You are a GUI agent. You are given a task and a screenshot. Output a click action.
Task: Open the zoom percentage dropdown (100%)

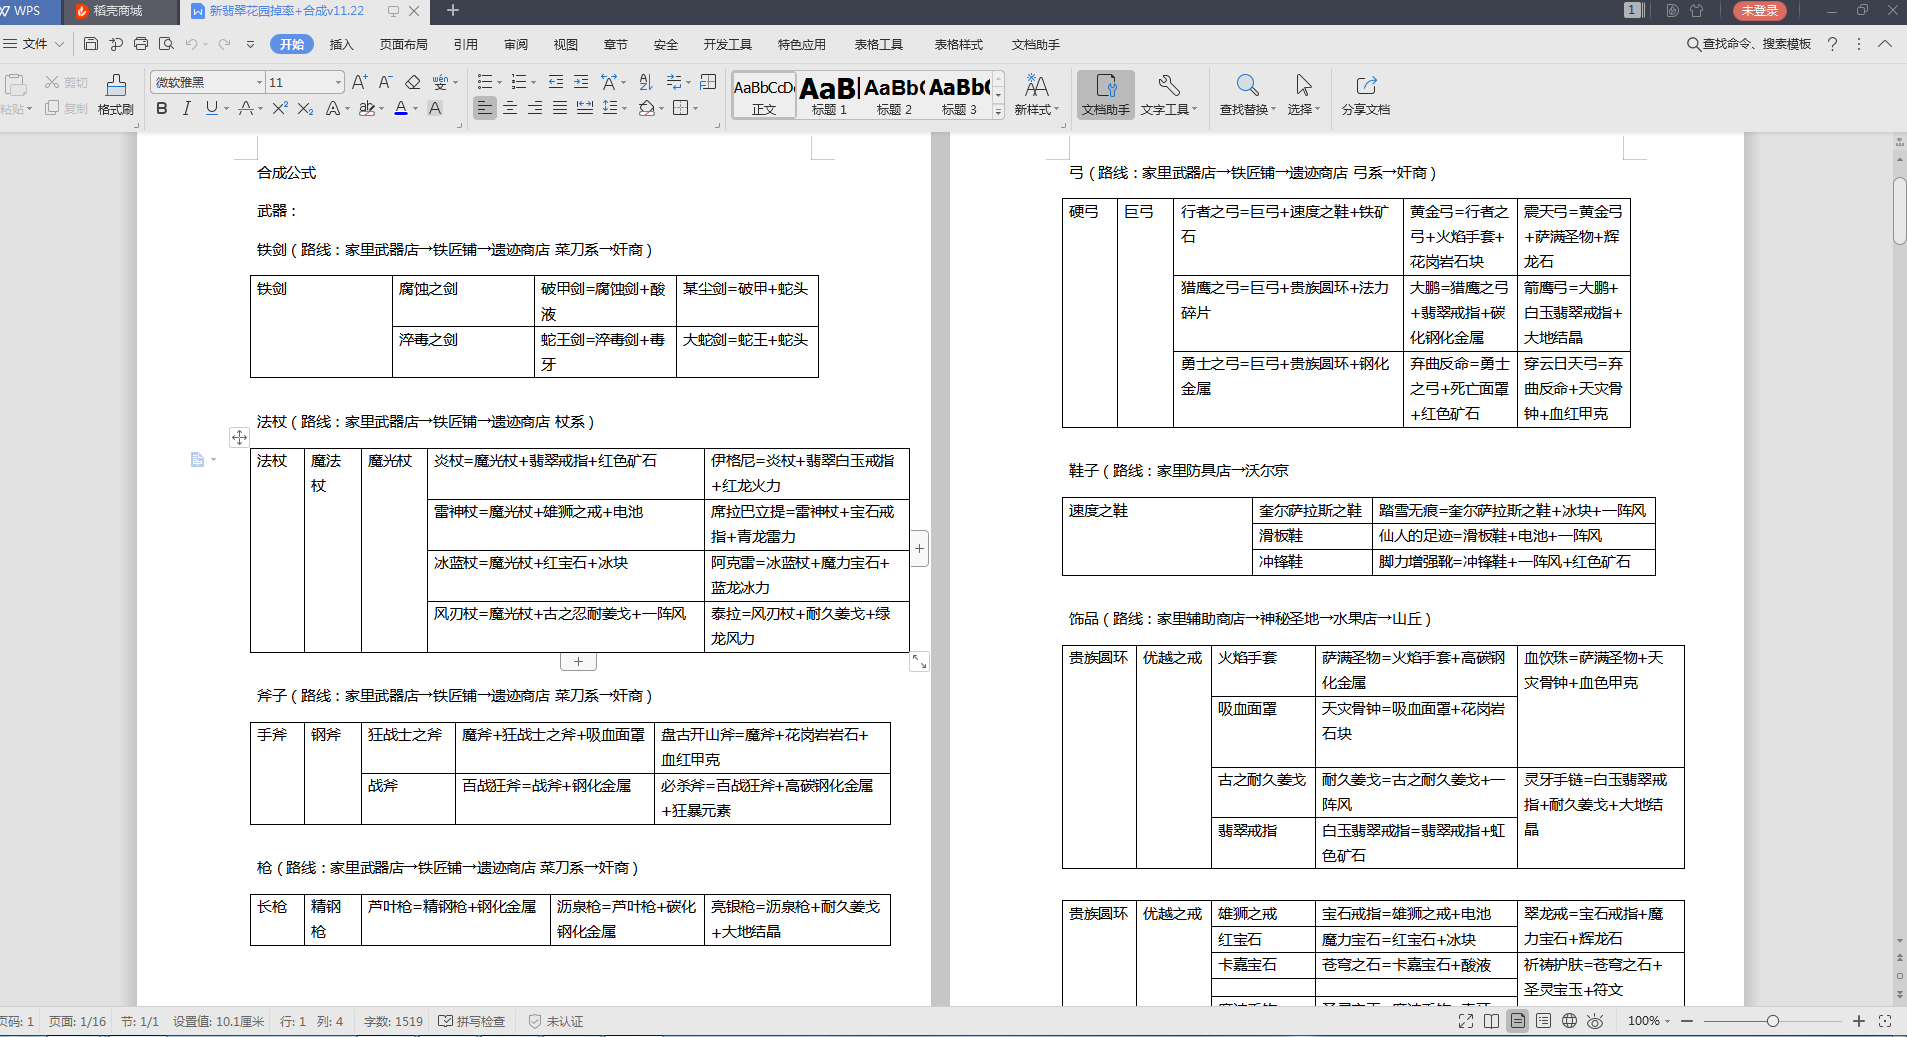1649,1021
